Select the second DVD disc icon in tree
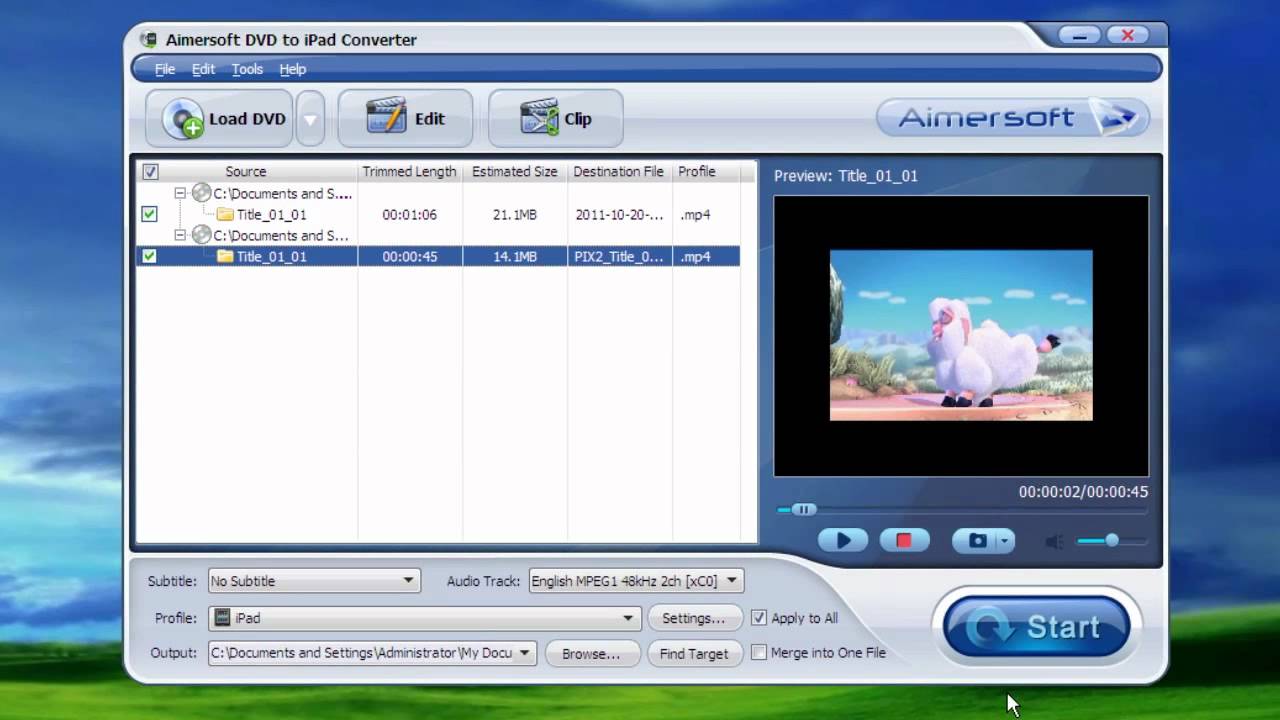The width and height of the screenshot is (1280, 720). pos(201,235)
